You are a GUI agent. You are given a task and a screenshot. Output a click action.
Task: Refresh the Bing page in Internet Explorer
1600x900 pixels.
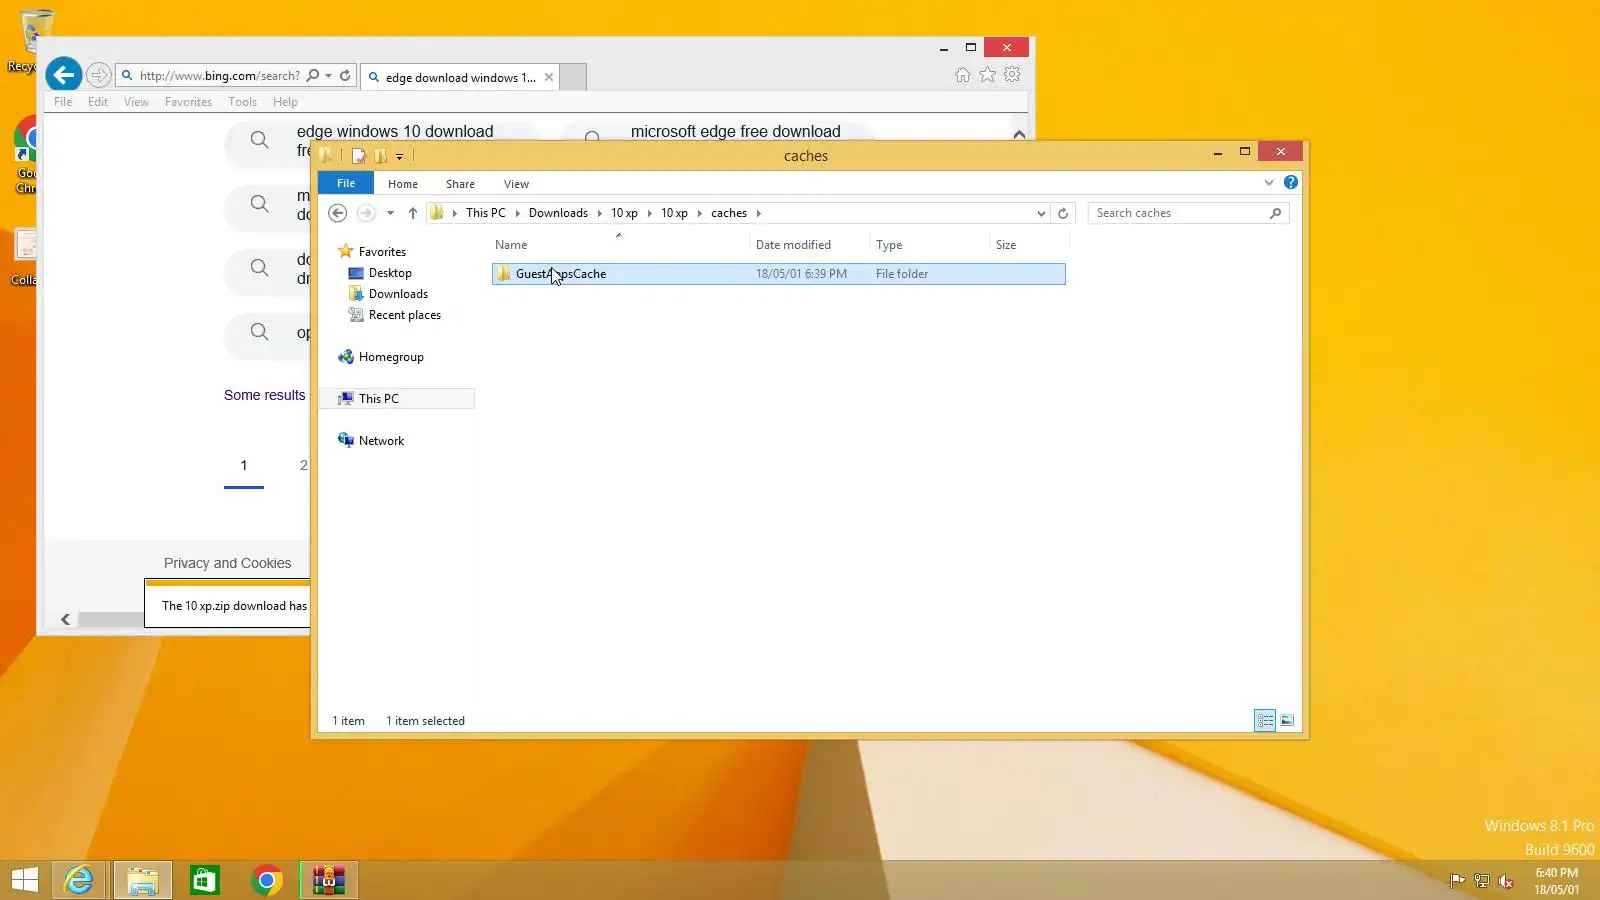(345, 75)
